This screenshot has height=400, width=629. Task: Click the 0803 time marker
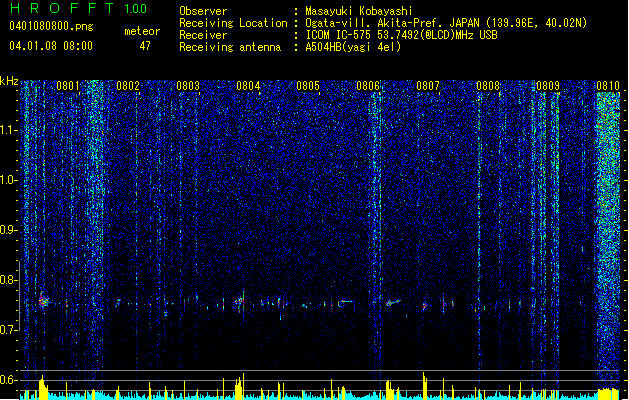[x=188, y=86]
